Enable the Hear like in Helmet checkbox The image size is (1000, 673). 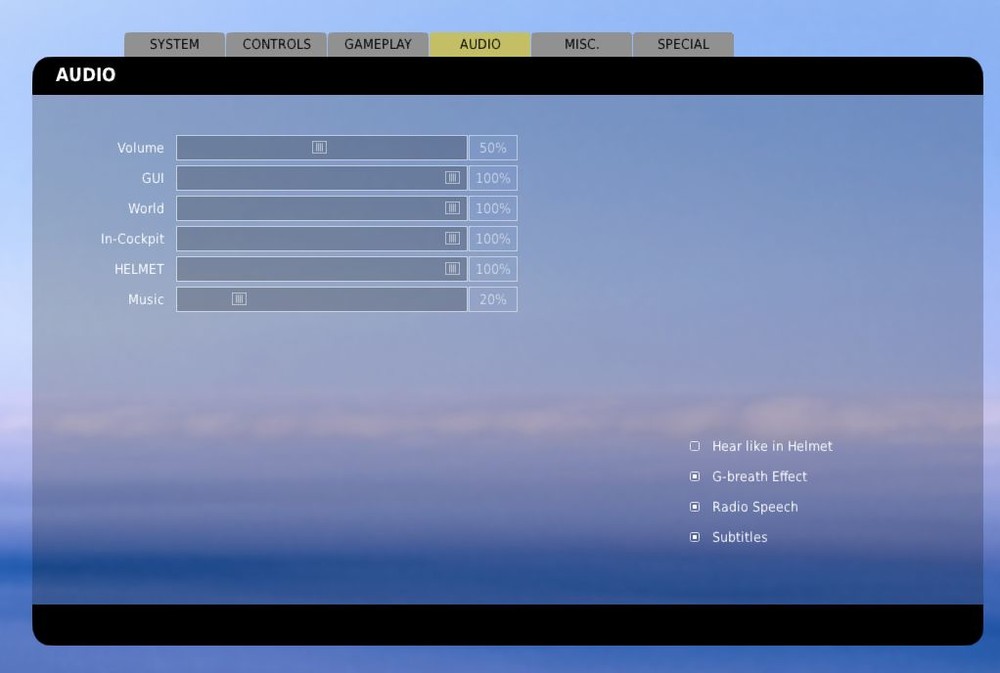pos(695,446)
